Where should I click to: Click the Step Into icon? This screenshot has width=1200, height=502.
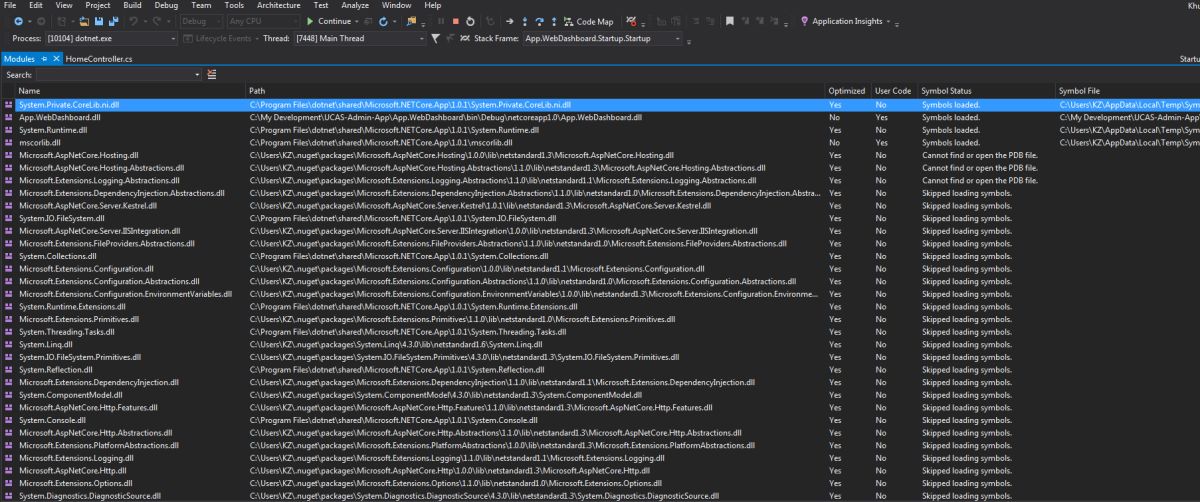526,21
